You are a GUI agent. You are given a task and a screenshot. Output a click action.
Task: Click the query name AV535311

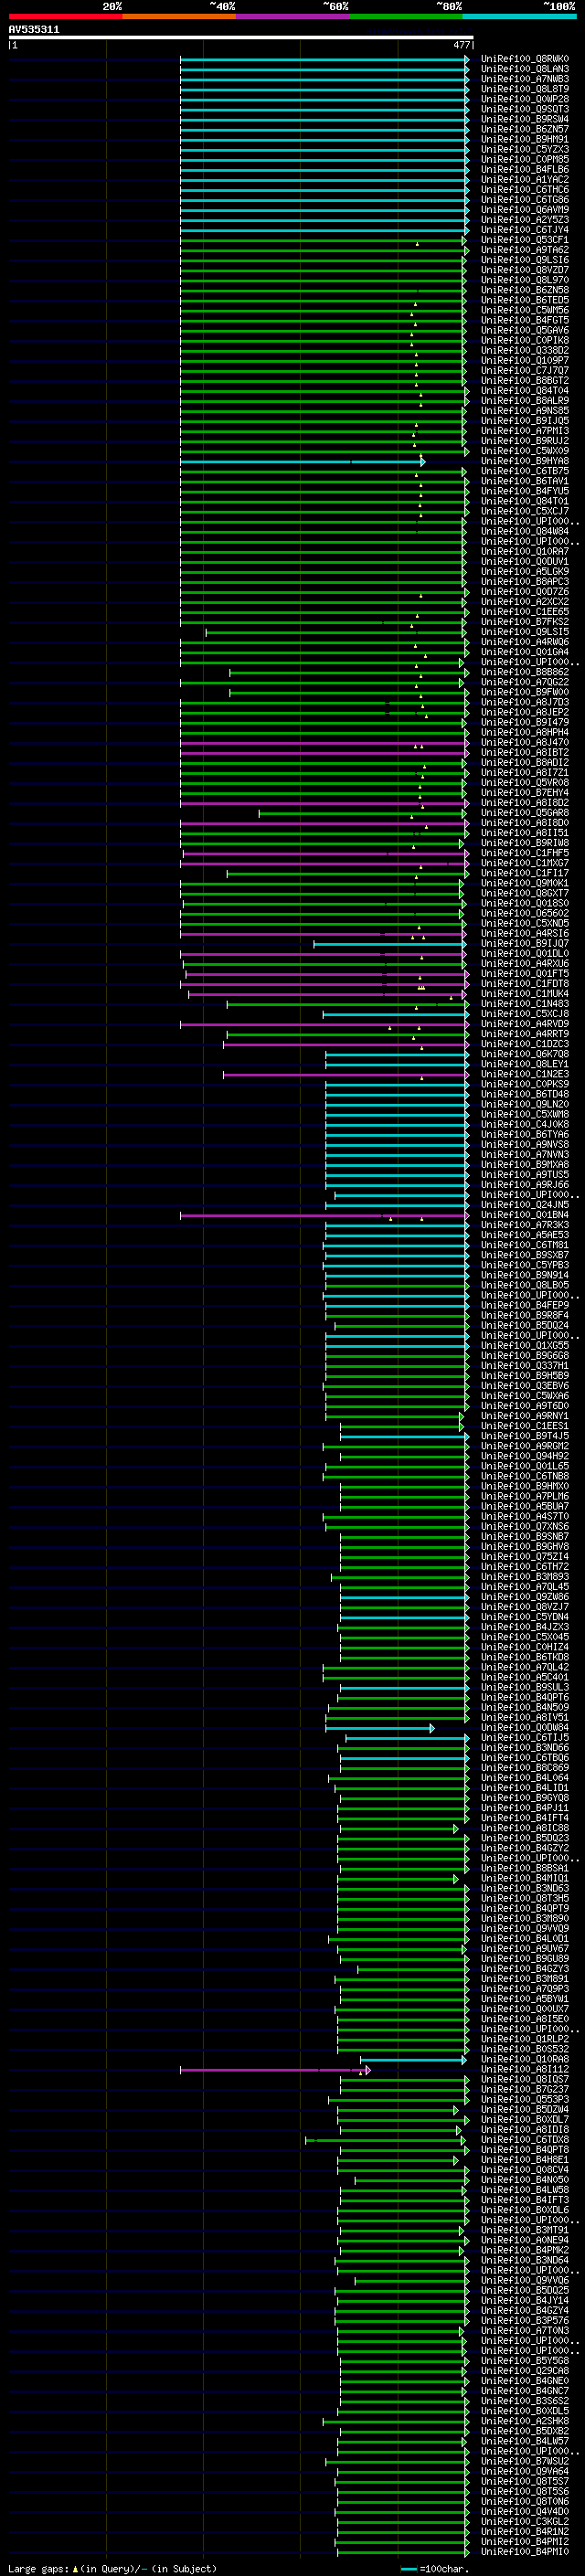(34, 29)
